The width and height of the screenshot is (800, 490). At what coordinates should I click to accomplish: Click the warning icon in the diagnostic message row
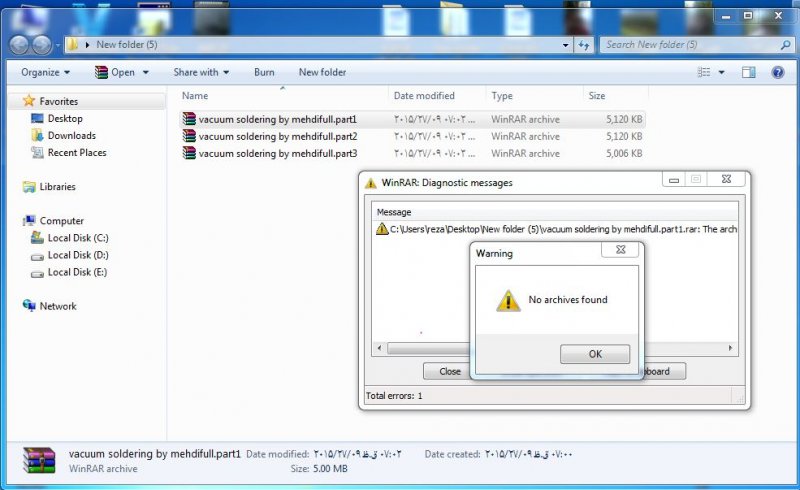(x=382, y=229)
